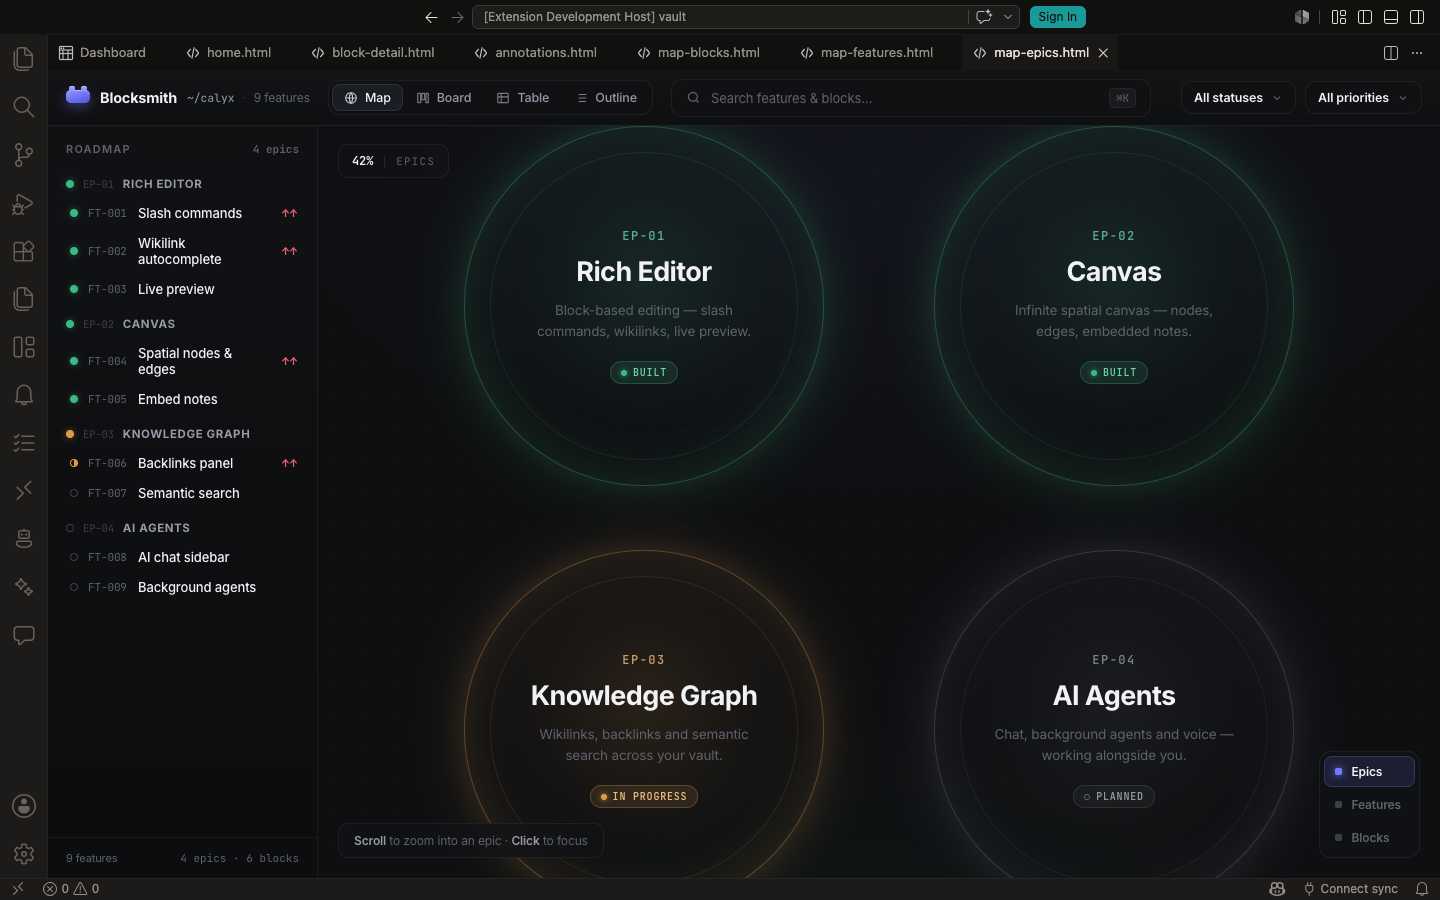
Task: Select FT-006 Backlinks panel feature
Action: [183, 463]
